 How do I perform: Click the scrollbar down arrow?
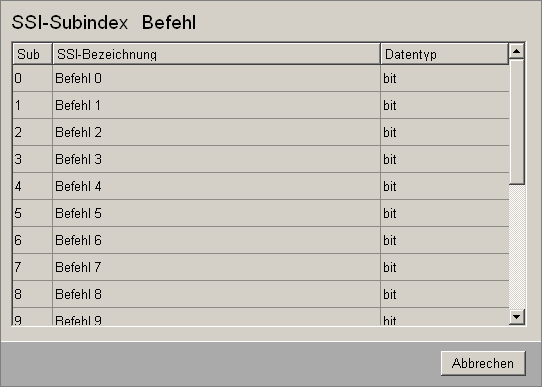coord(516,317)
